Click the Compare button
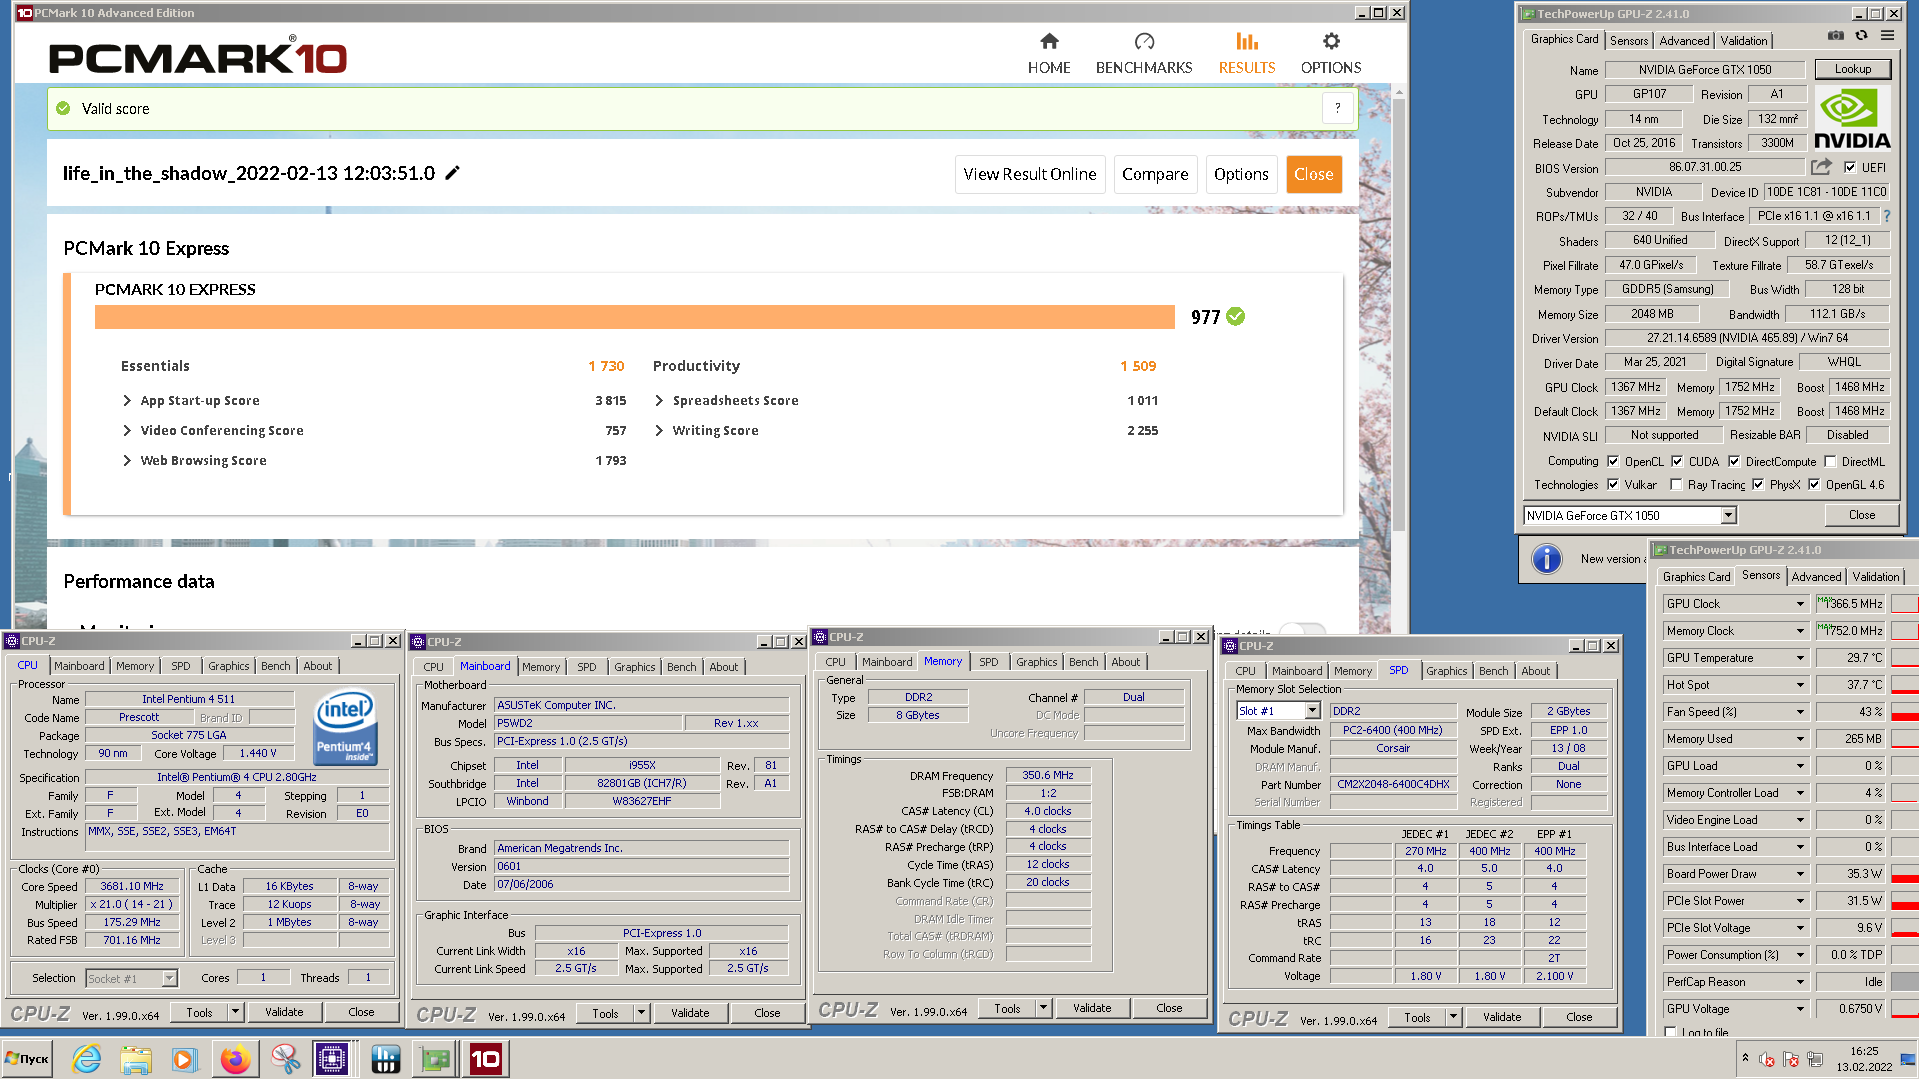Image resolution: width=1919 pixels, height=1079 pixels. coord(1155,174)
